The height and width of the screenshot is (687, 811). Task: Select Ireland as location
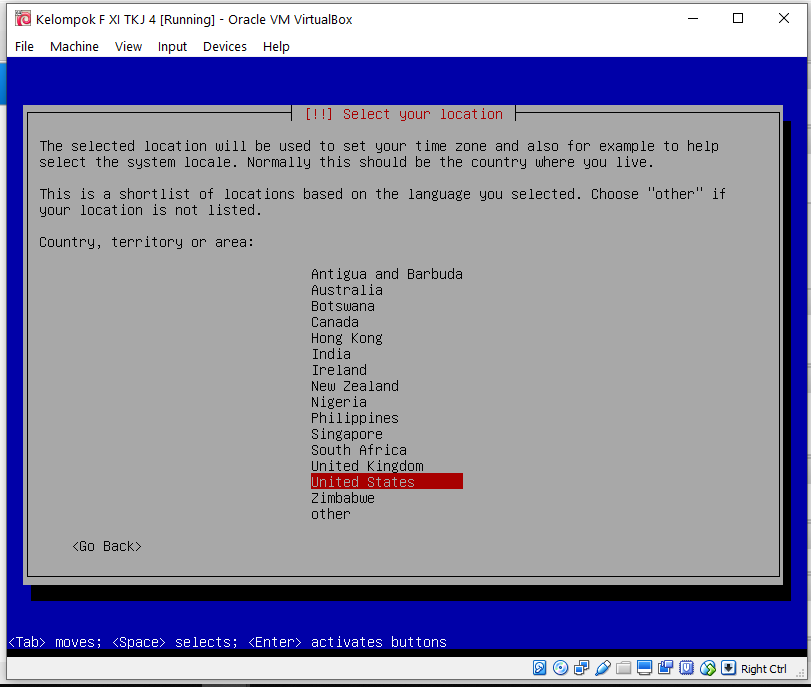[x=339, y=370]
